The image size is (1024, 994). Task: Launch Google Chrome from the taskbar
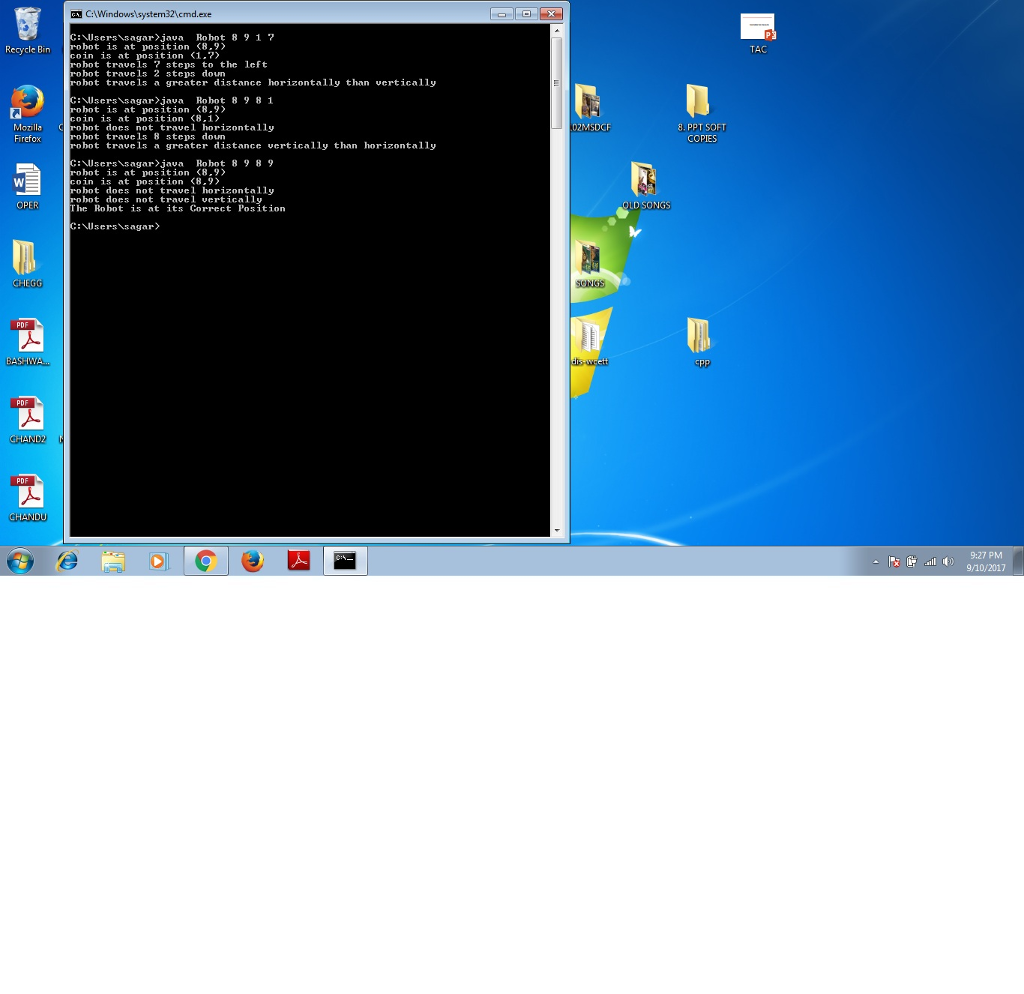coord(205,561)
